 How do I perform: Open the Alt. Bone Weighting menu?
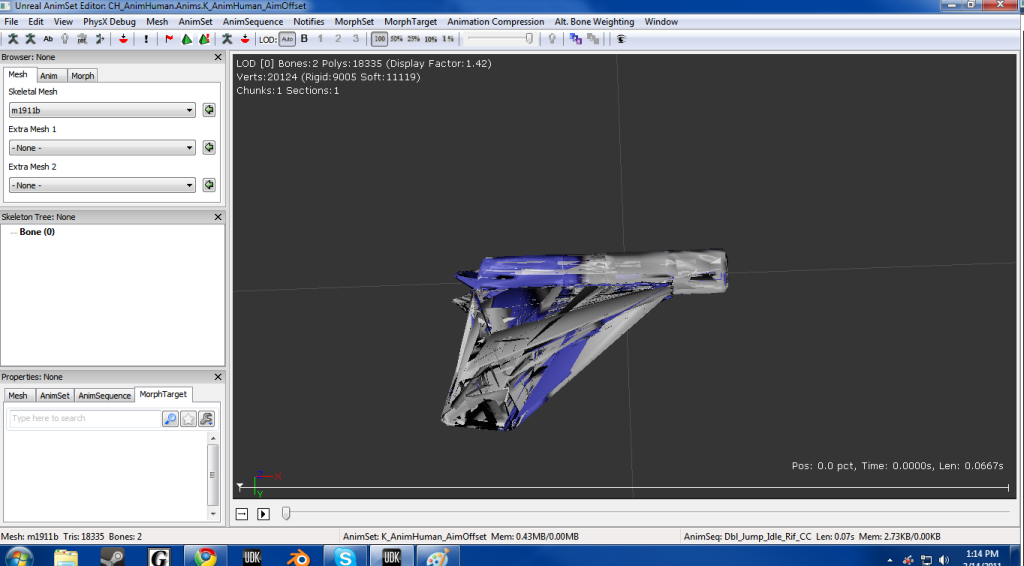(594, 22)
